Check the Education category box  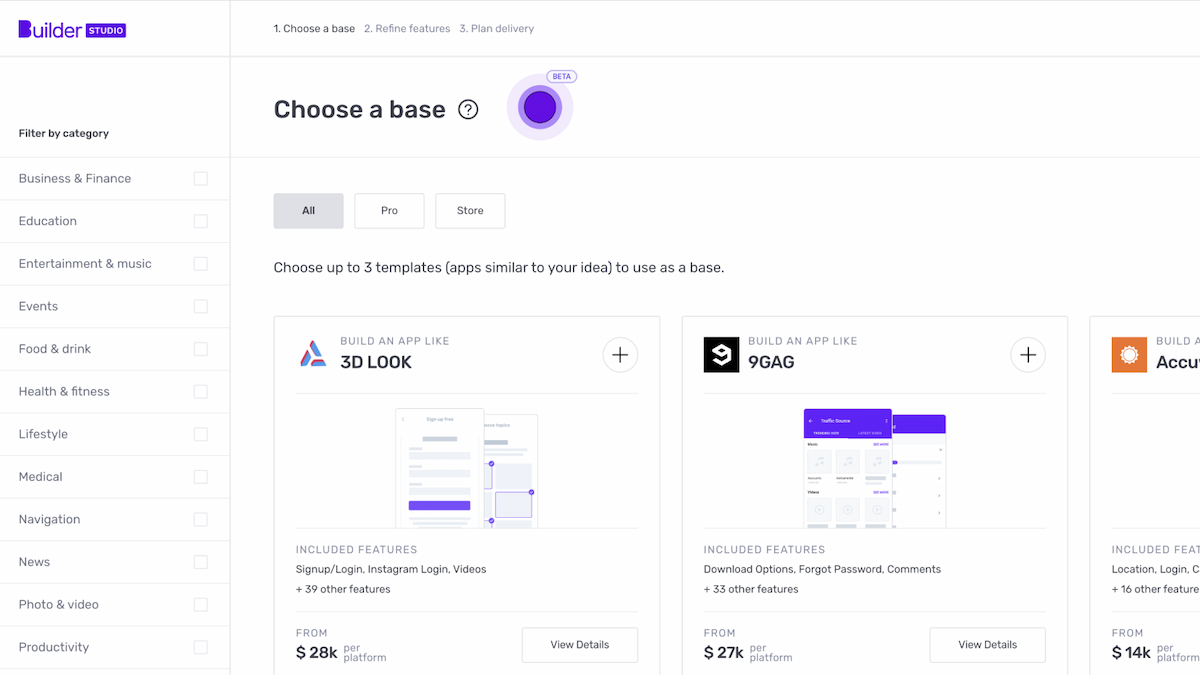point(201,221)
